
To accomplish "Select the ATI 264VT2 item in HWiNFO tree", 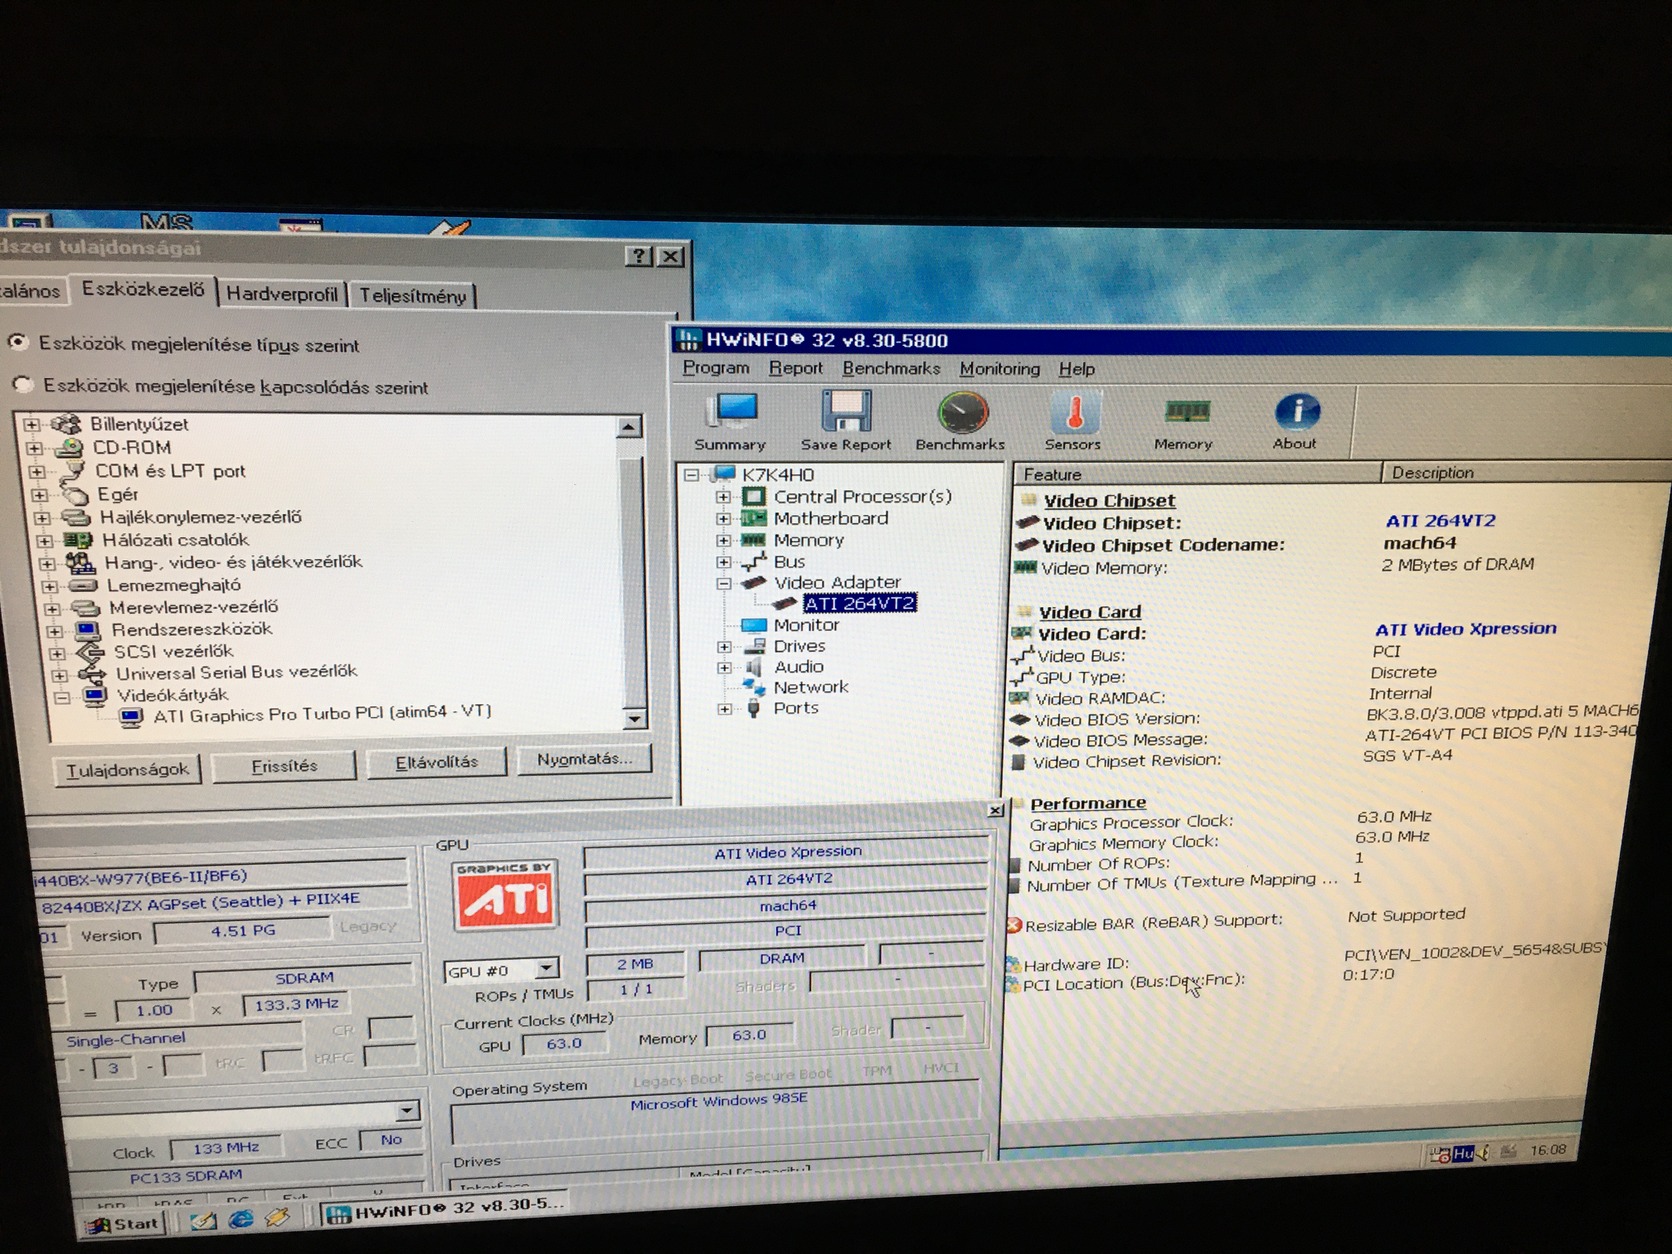I will click(859, 604).
